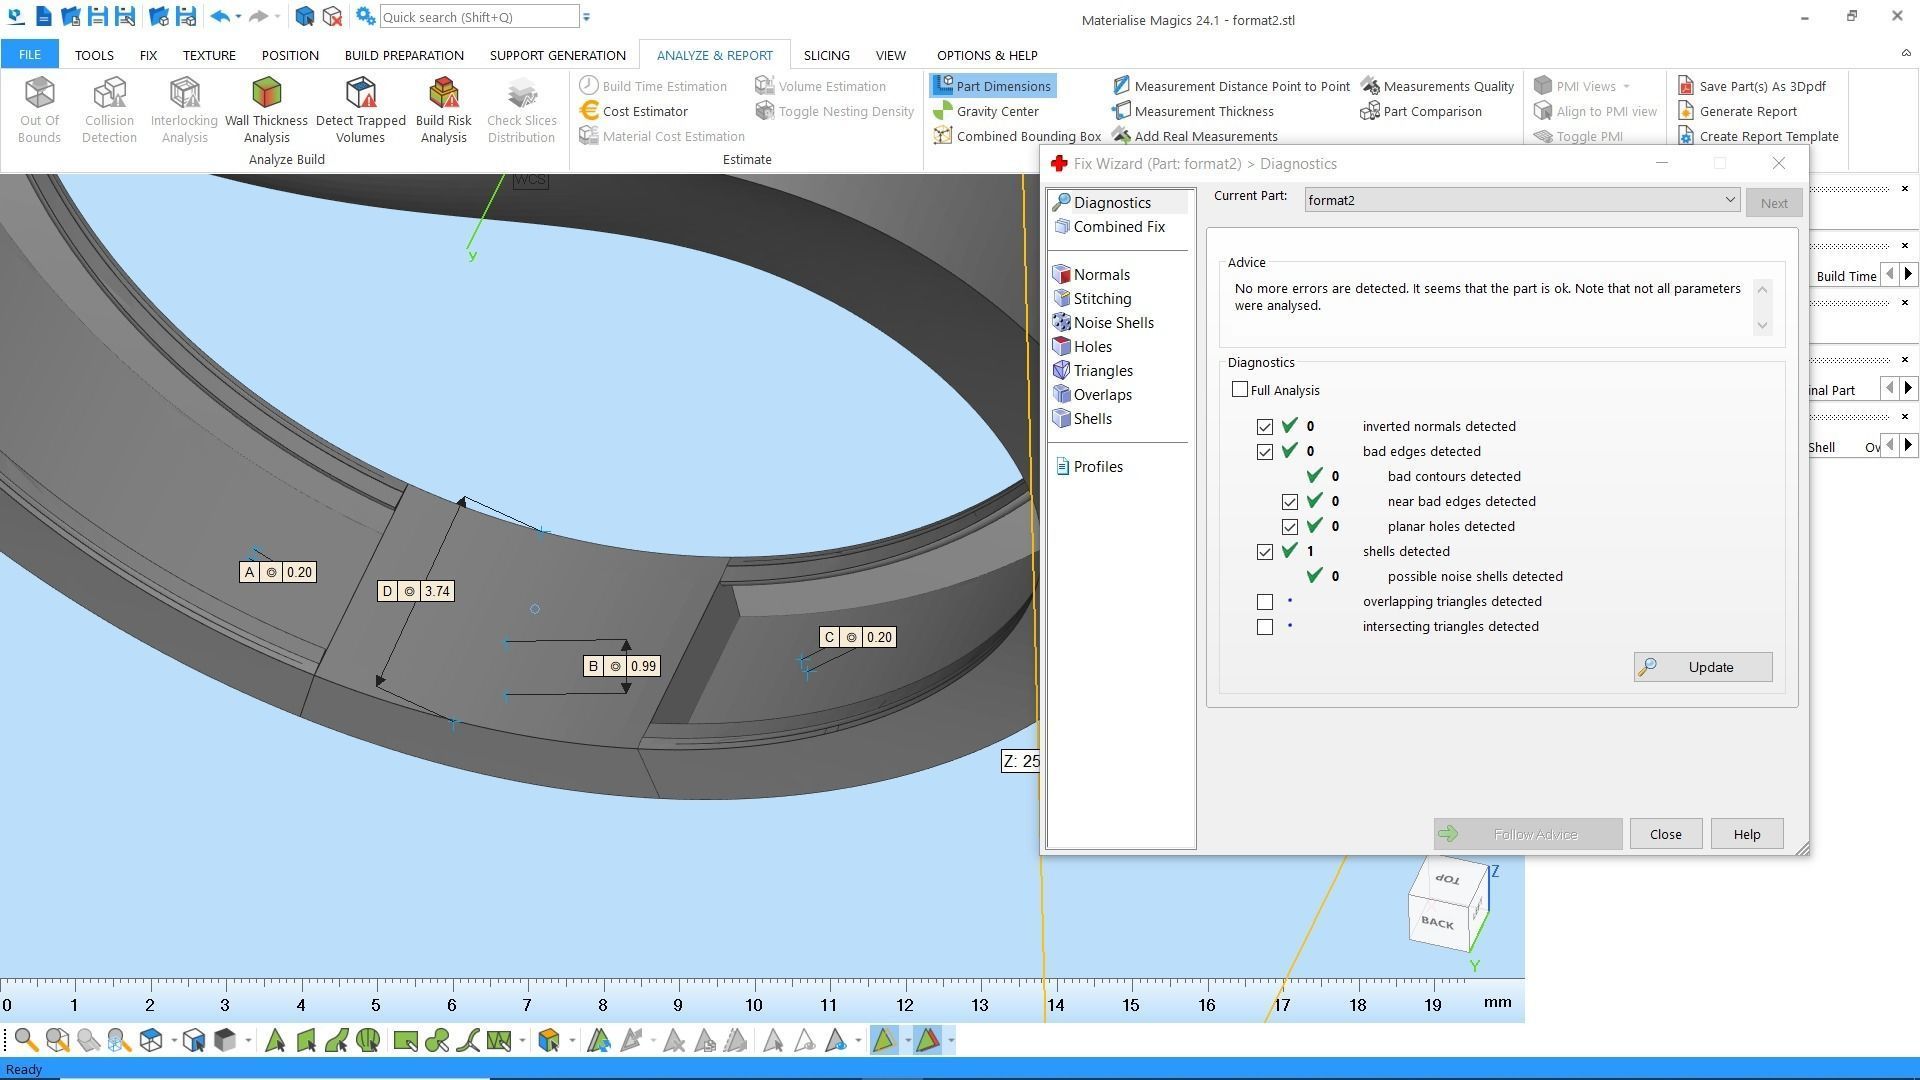Click the BACK face of view cube
Image resolution: width=1920 pixels, height=1080 pixels.
click(x=1437, y=923)
